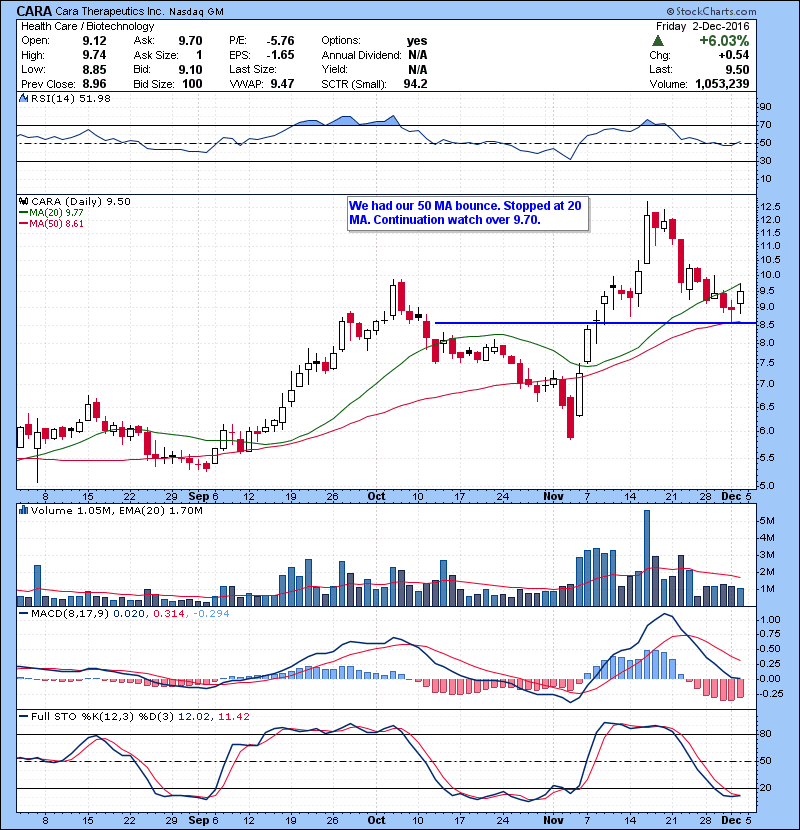Image resolution: width=800 pixels, height=830 pixels.
Task: Click the blue horizontal support line near 8.5
Action: click(x=595, y=323)
